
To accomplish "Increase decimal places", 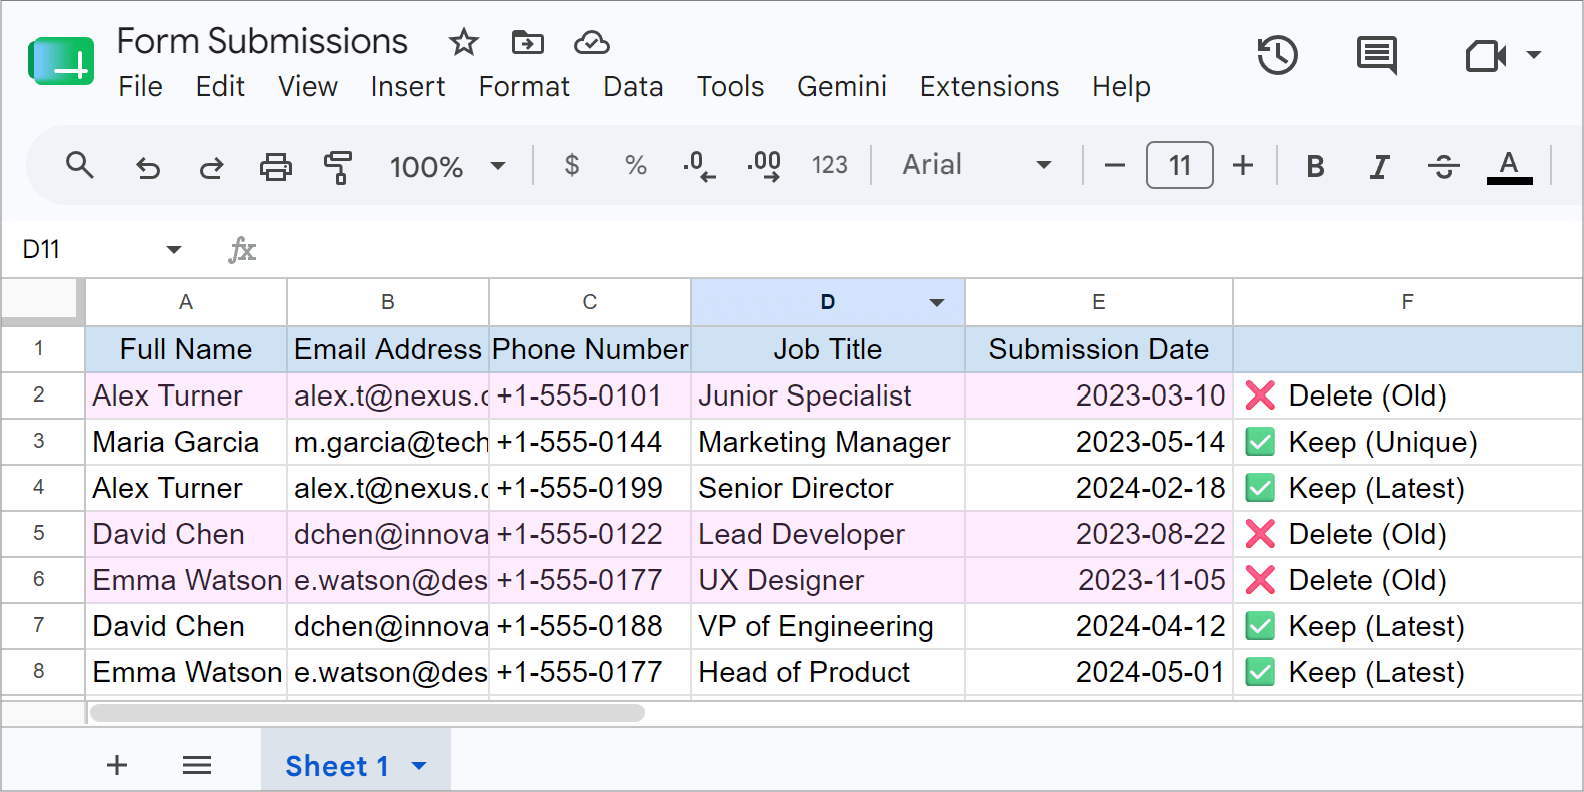I will click(764, 166).
